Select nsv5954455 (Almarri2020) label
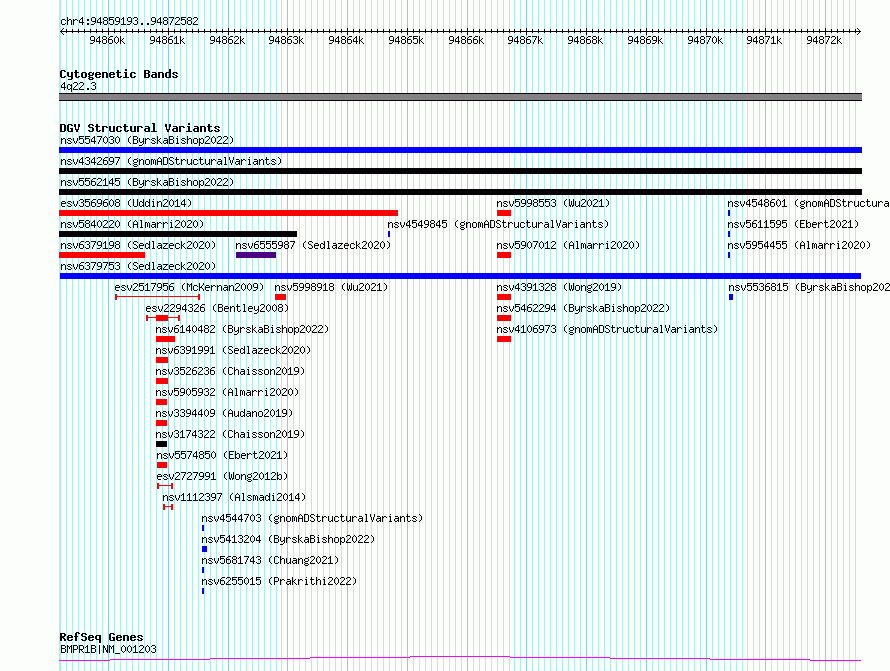Viewport: 890px width, 671px height. (799, 245)
